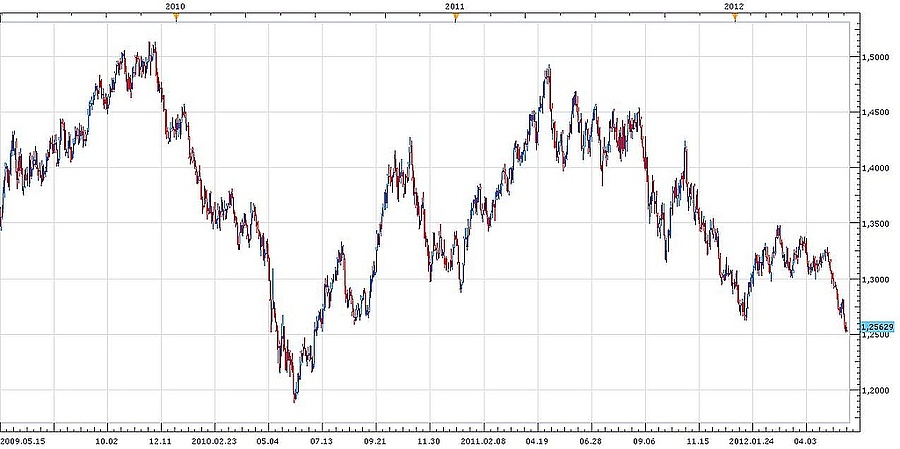Viewport: 900px width, 449px height.
Task: Click the 06.28 date label
Action: (591, 439)
